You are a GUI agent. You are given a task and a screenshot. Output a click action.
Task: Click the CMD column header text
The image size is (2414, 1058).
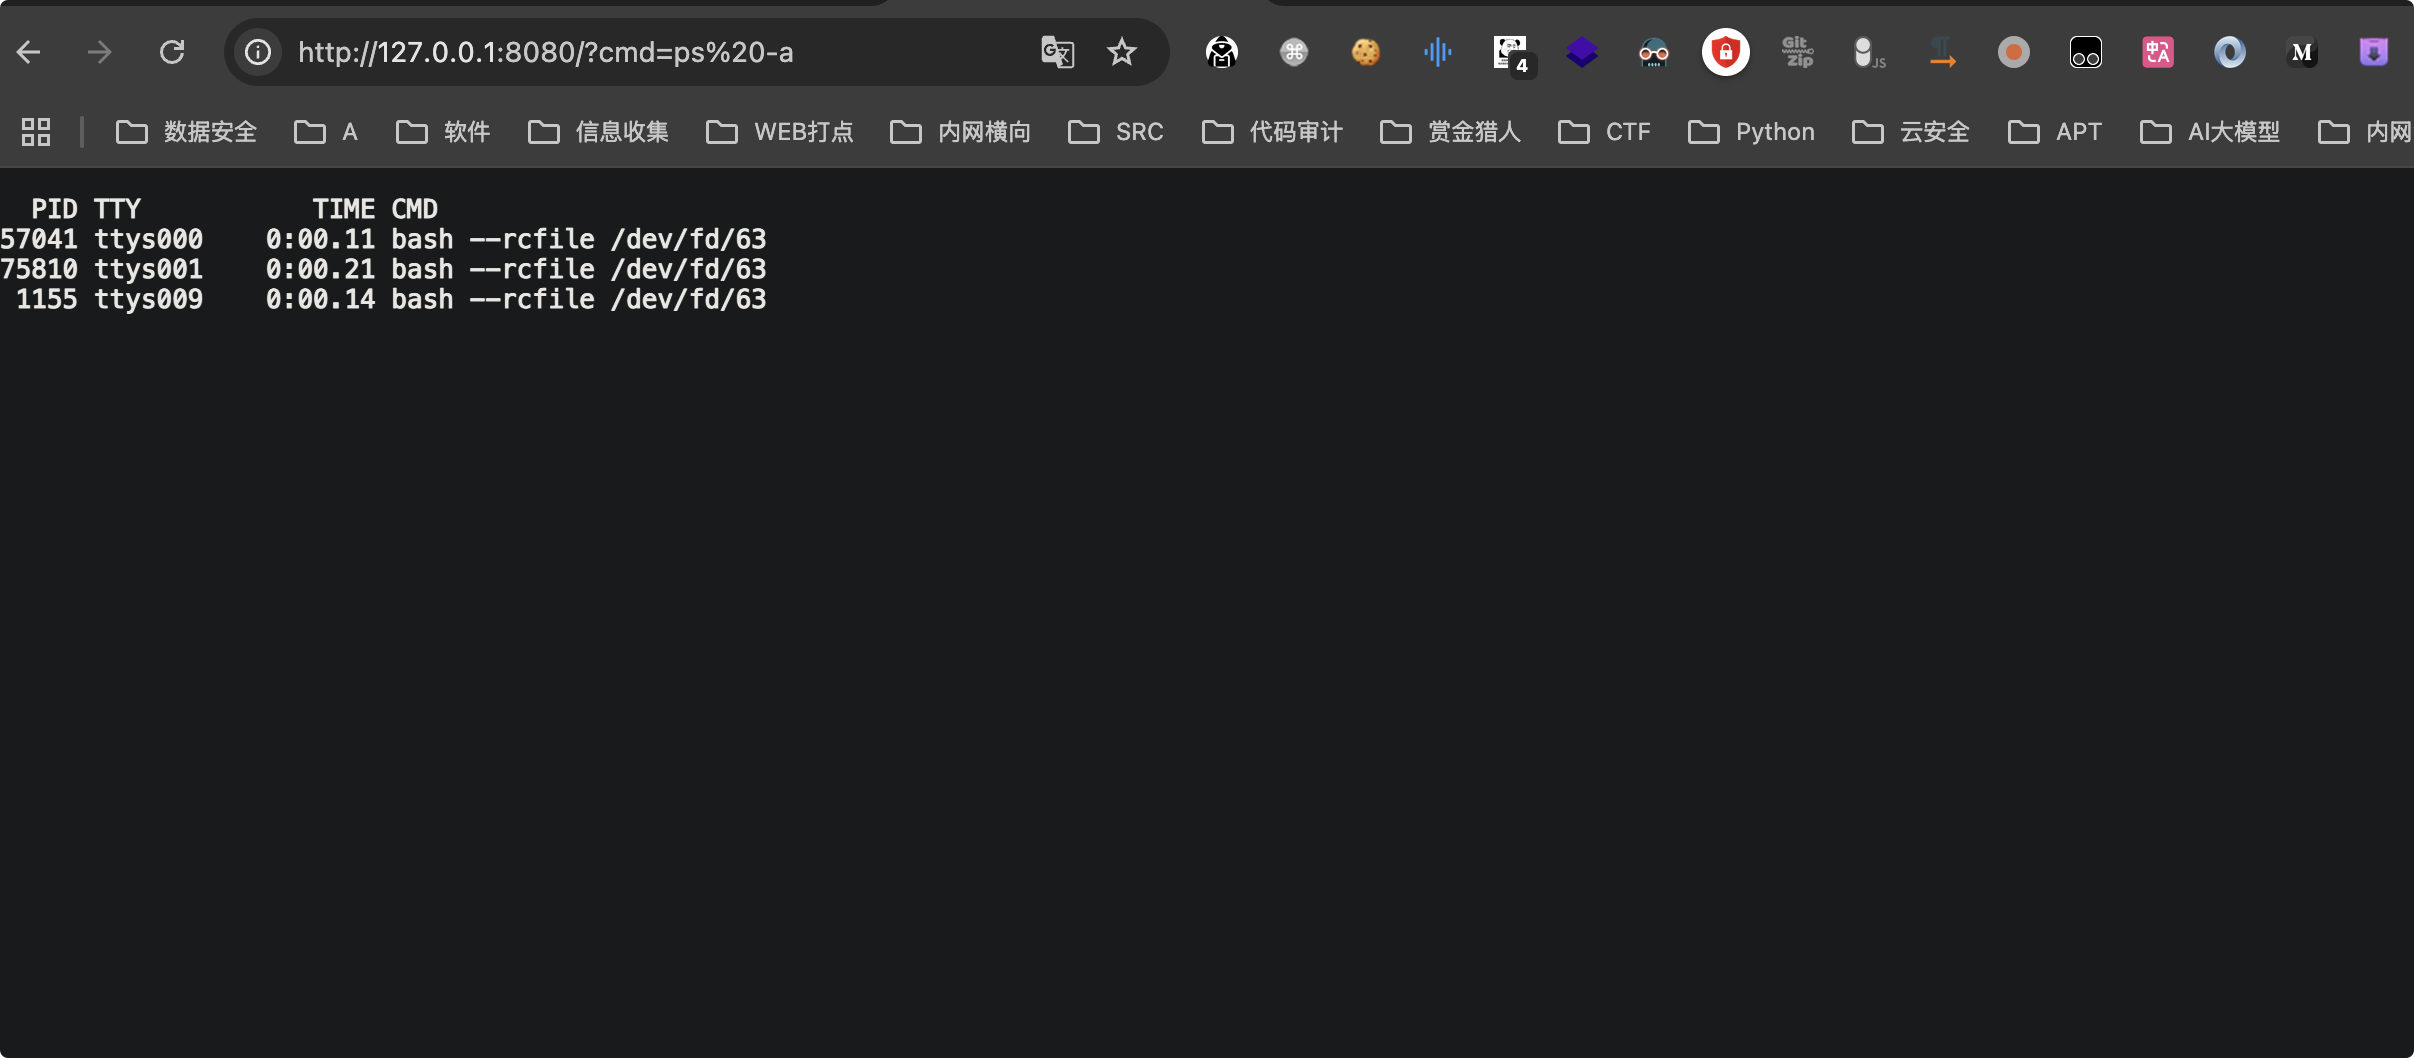coord(415,209)
